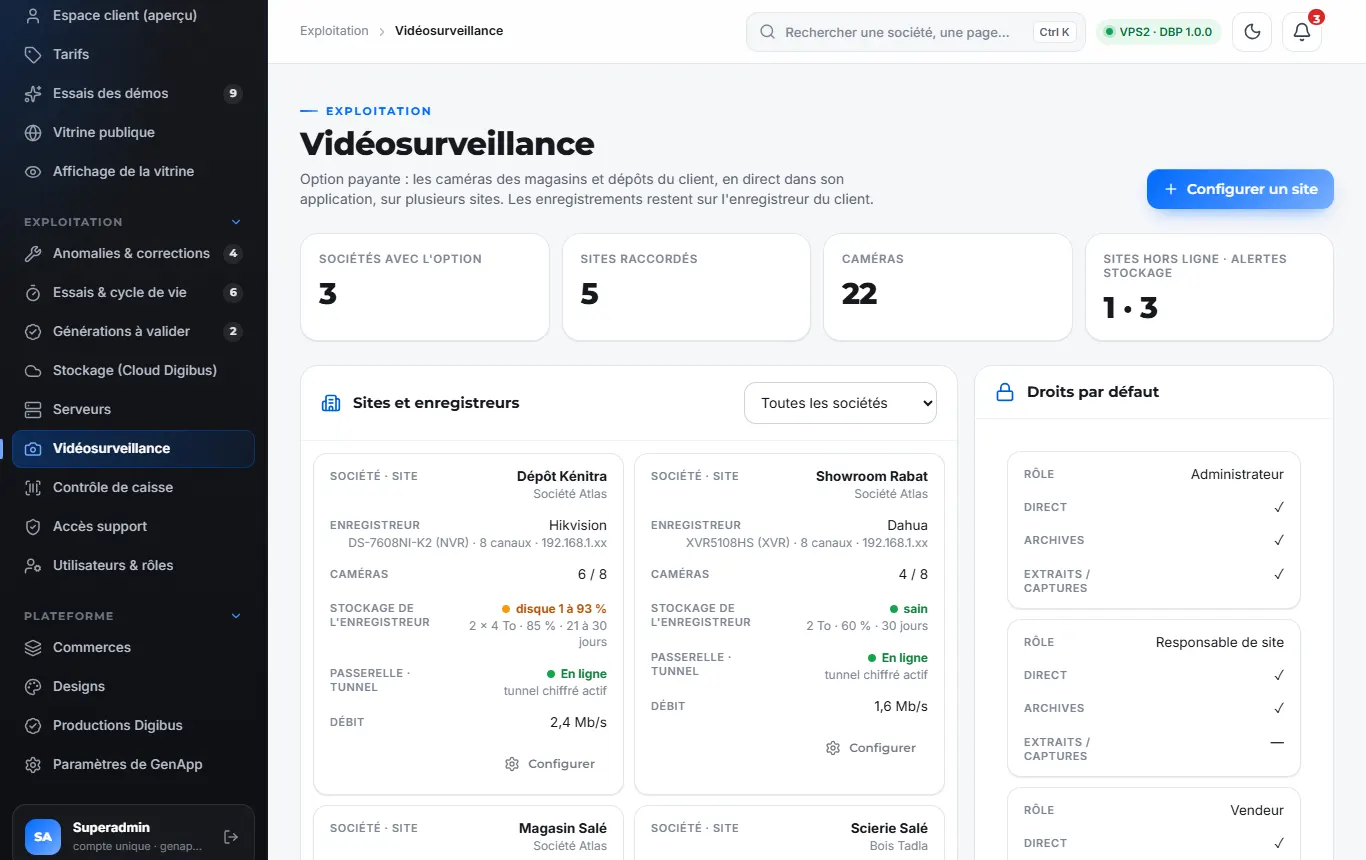The height and width of the screenshot is (860, 1366).
Task: Click the Tarifs tag icon in the sidebar
Action: [x=33, y=54]
